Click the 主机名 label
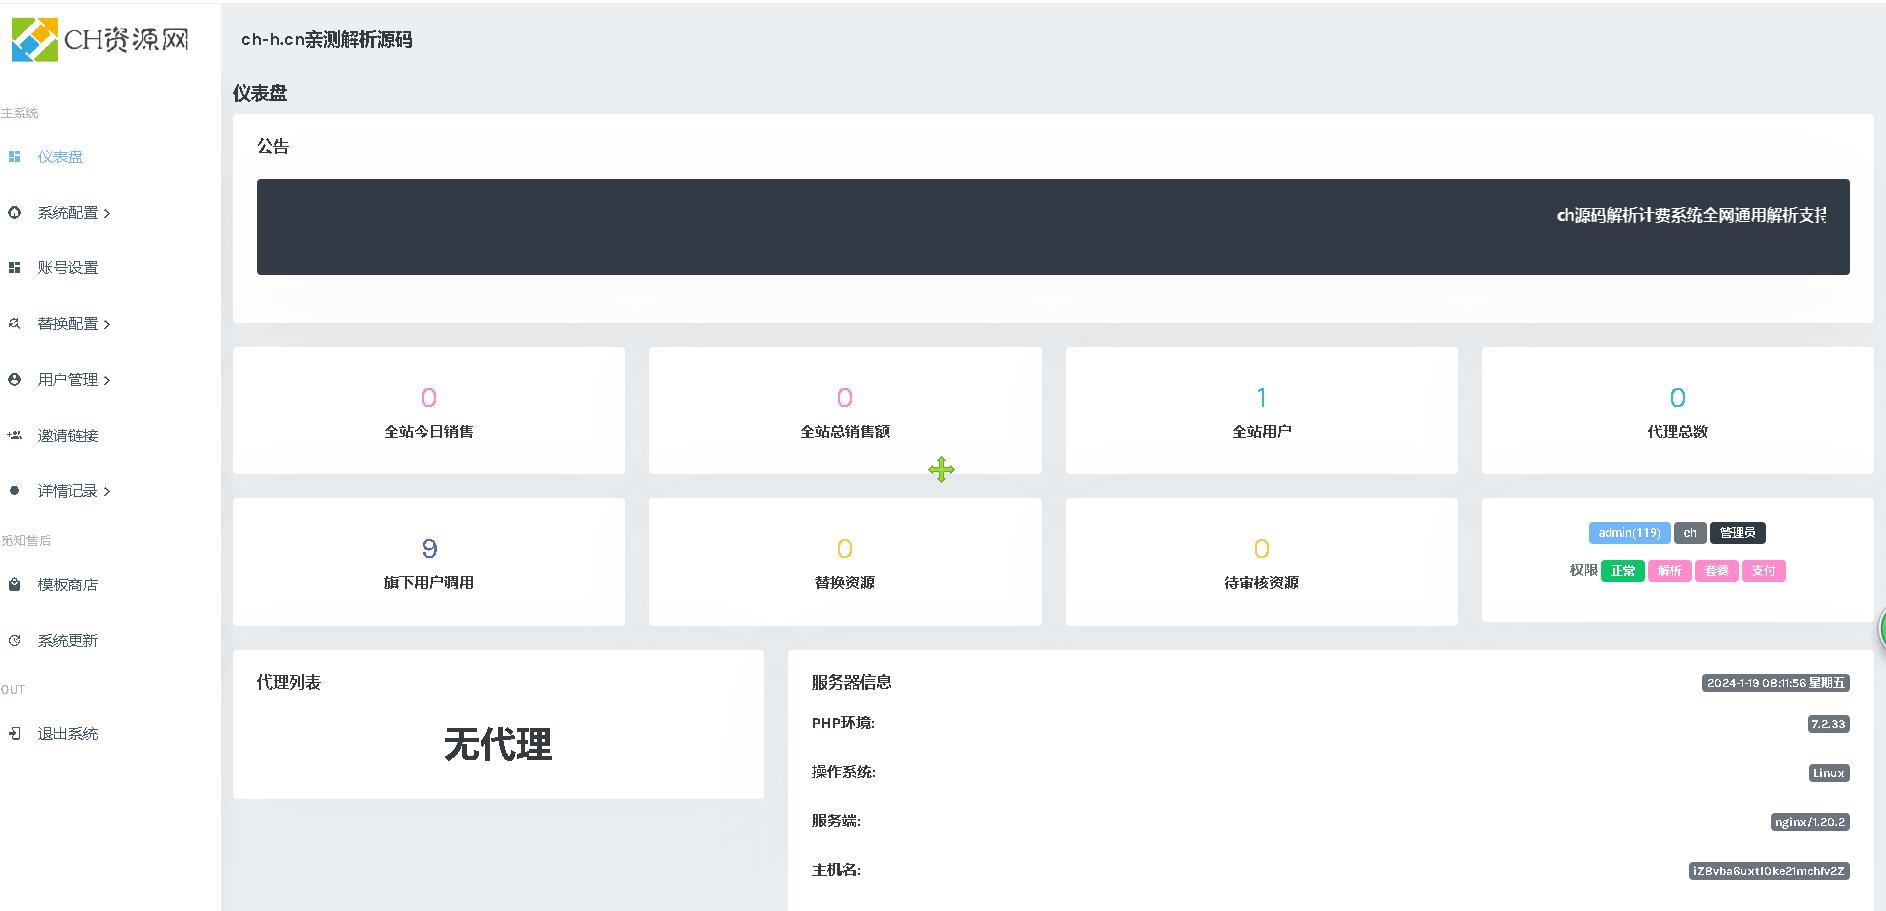 coord(836,870)
